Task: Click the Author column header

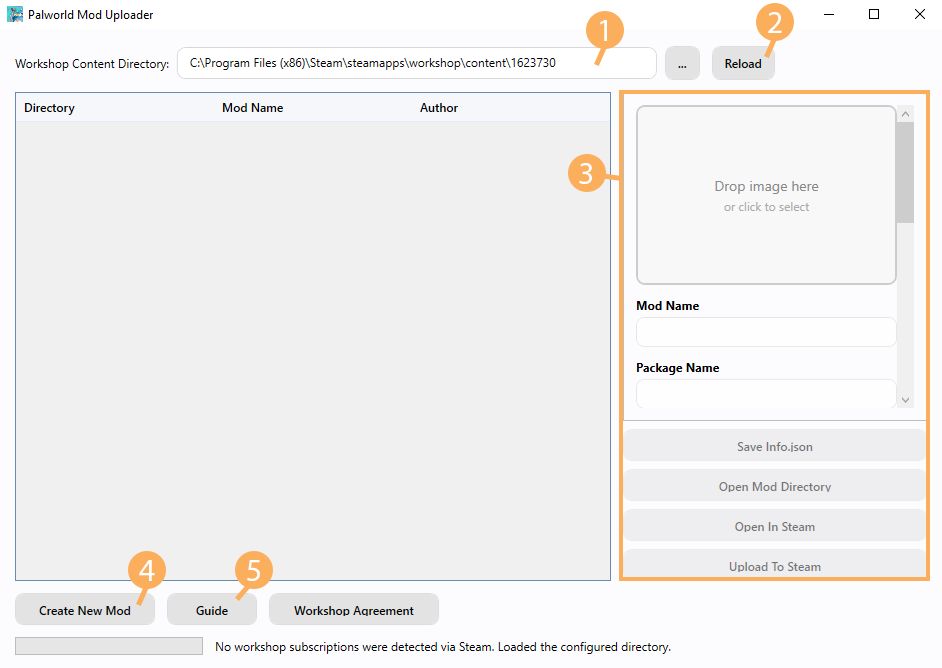Action: [439, 108]
